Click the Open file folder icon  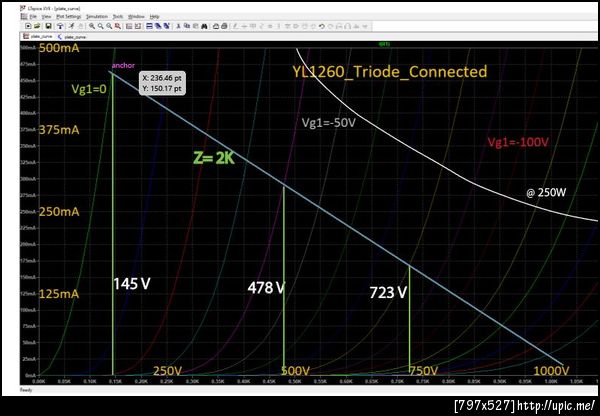[37, 26]
